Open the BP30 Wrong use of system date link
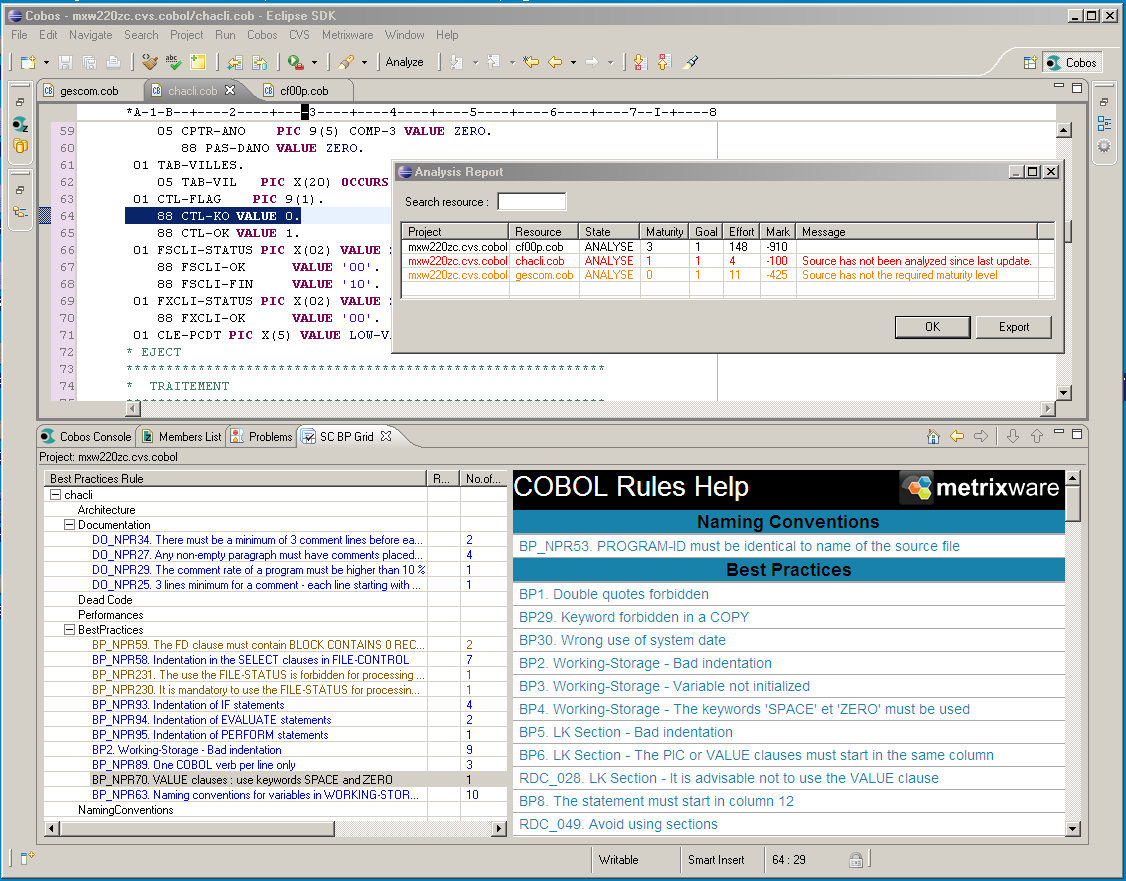The image size is (1126, 881). 622,640
